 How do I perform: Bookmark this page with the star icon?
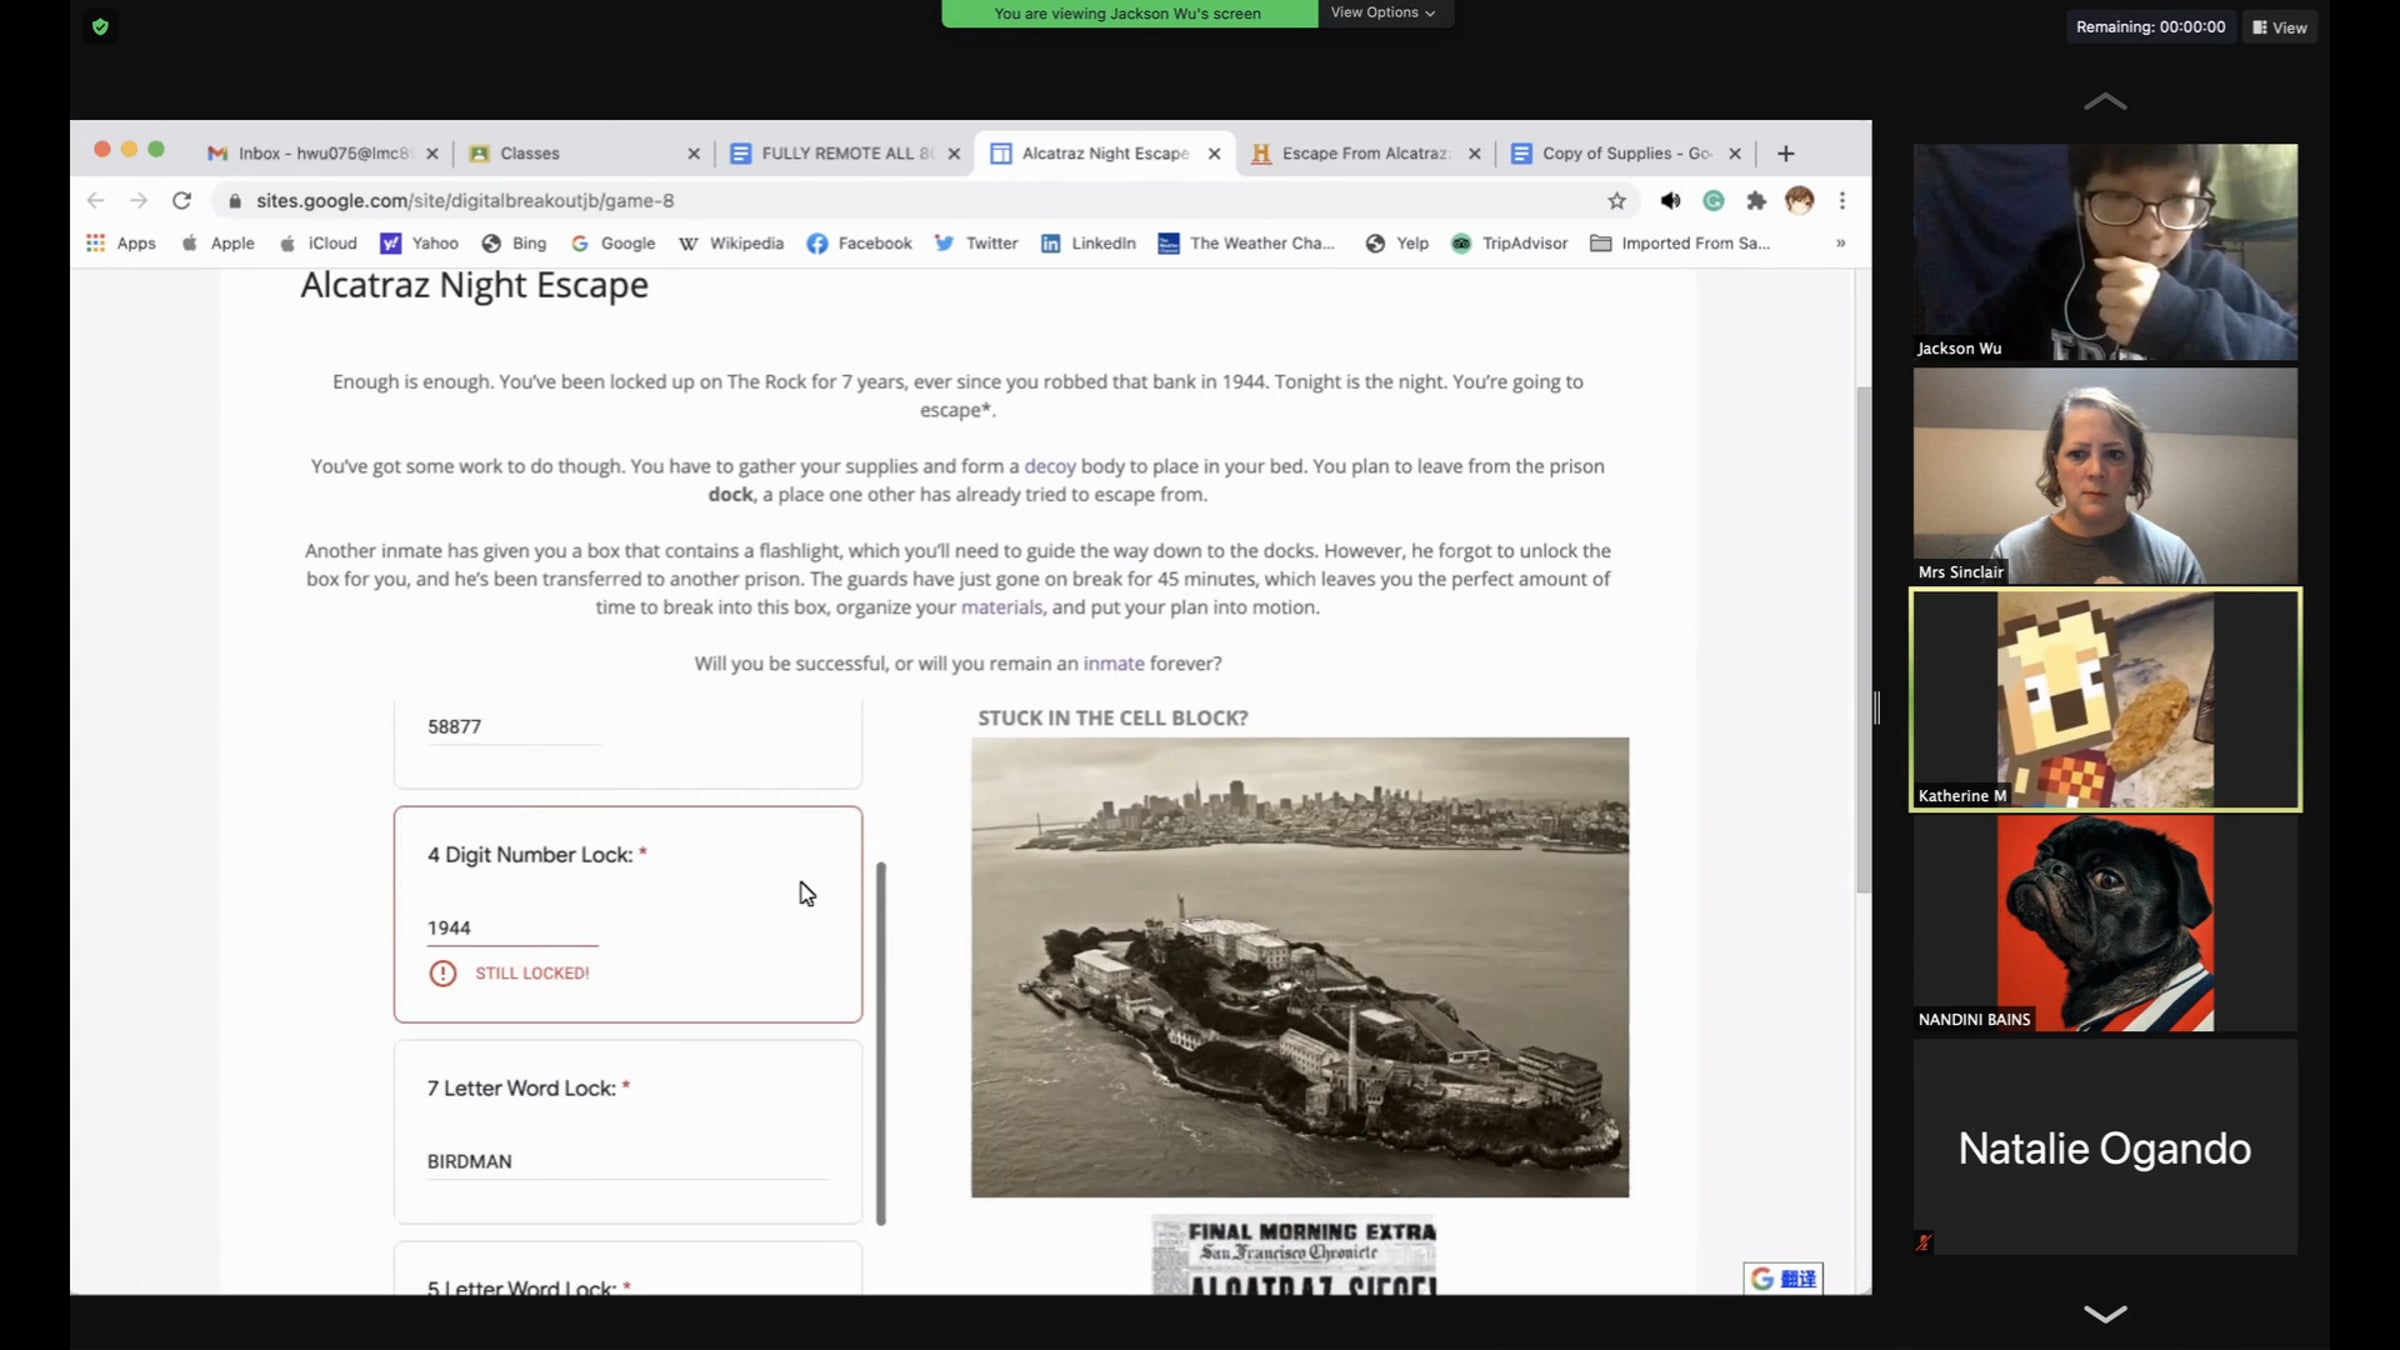(x=1617, y=201)
